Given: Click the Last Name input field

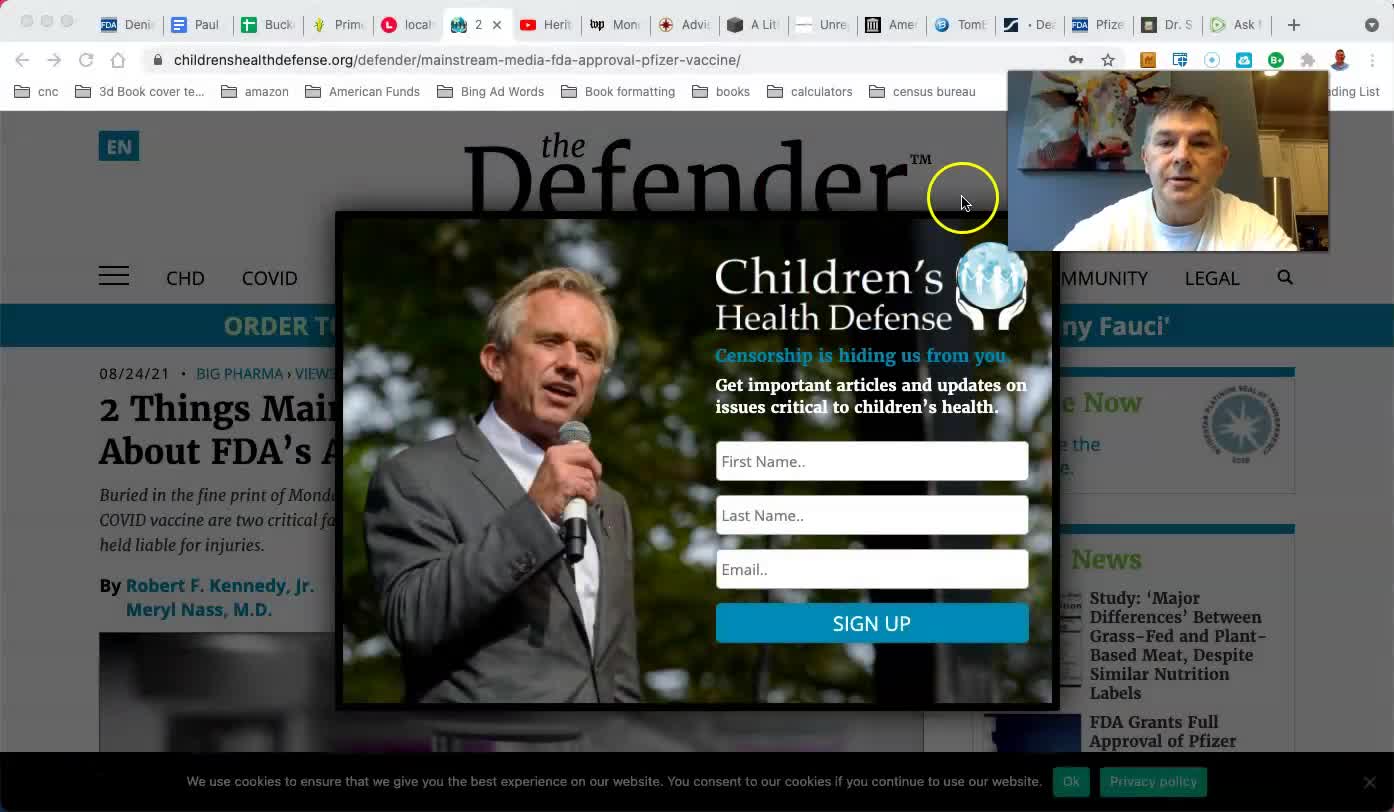Looking at the screenshot, I should [x=872, y=515].
